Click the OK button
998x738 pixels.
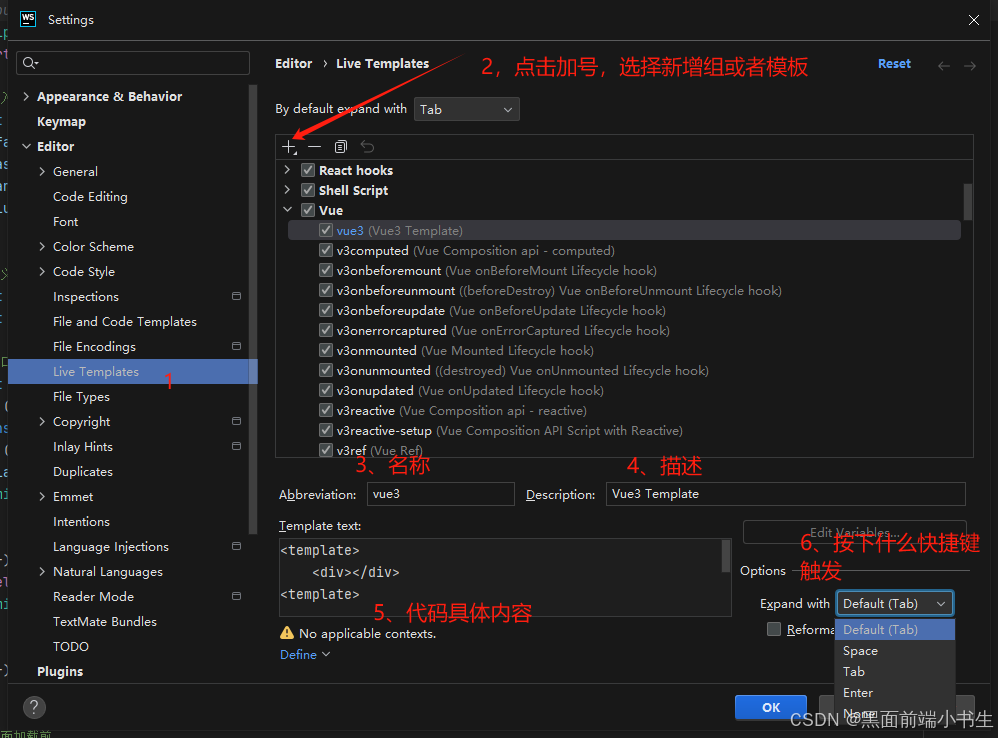coord(771,707)
